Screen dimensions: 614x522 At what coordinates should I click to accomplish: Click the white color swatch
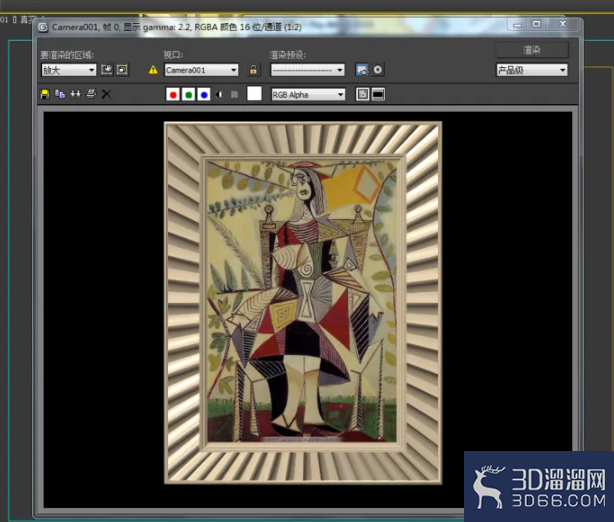point(254,94)
